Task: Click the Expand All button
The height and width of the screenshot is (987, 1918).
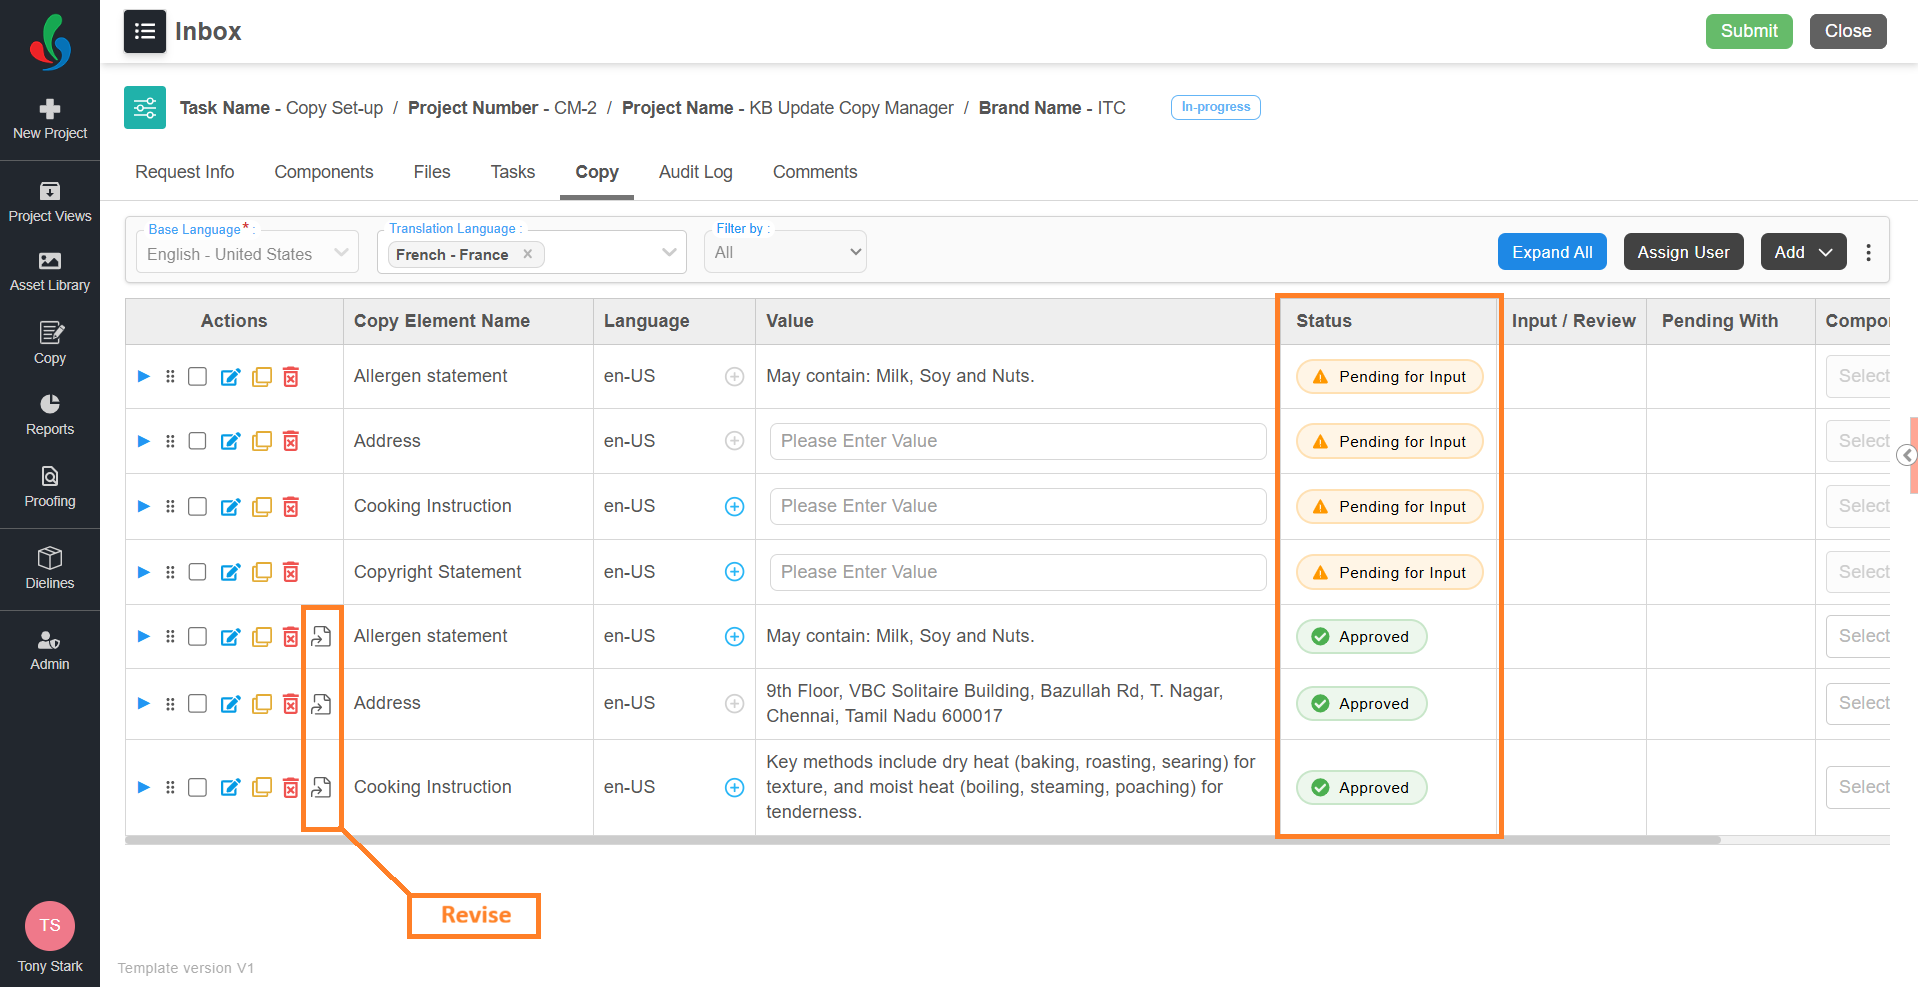Action: tap(1551, 253)
